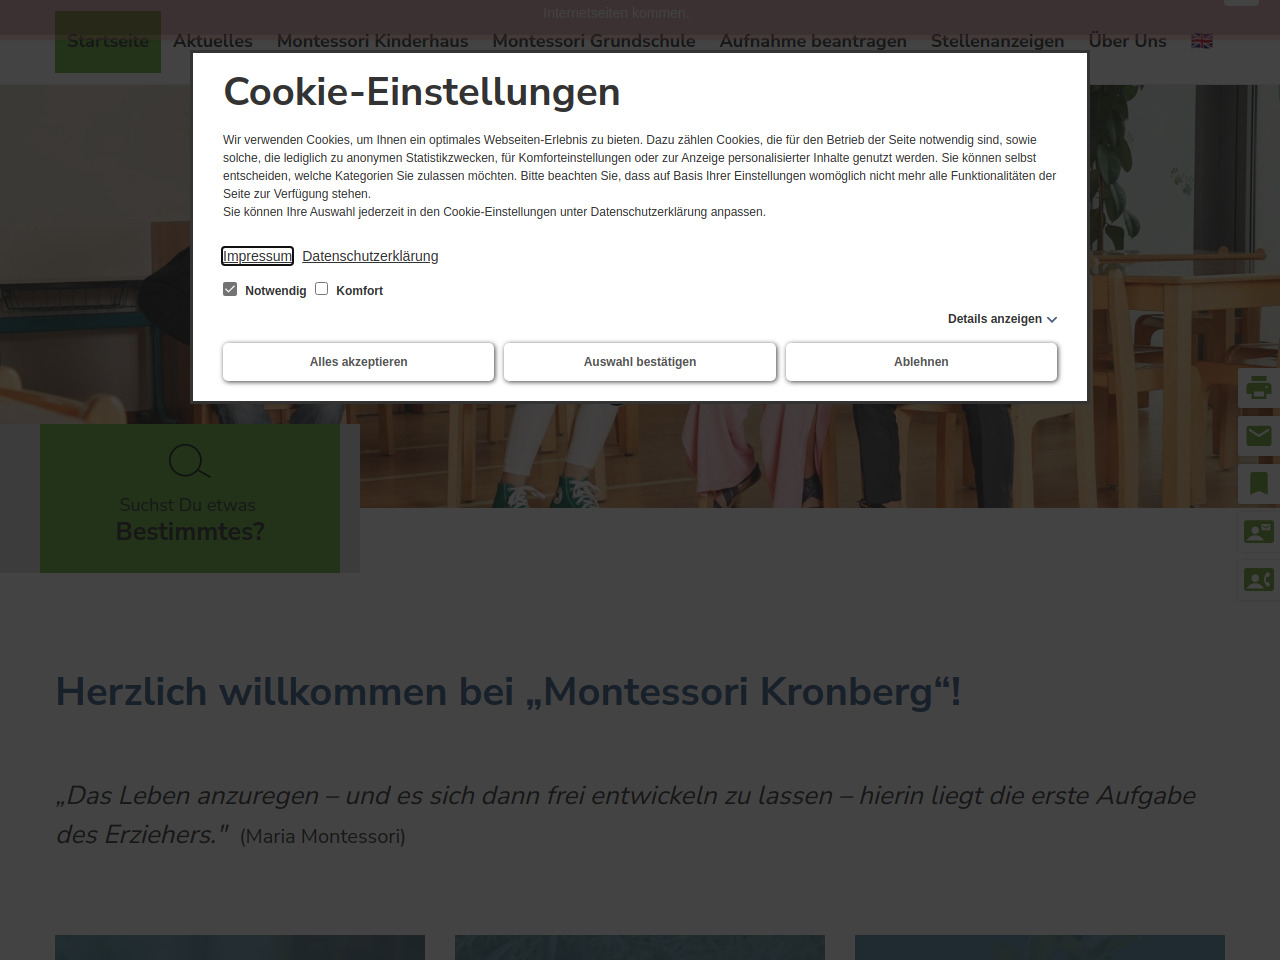Click the chevron next to Details anzeigen

[1052, 320]
